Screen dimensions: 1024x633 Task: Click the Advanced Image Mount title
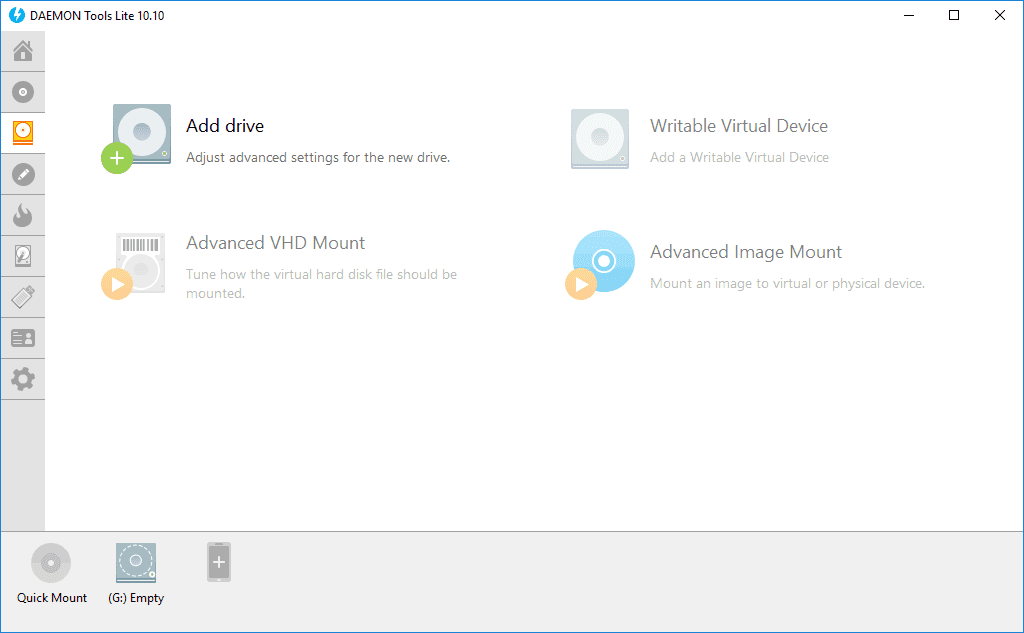[746, 252]
